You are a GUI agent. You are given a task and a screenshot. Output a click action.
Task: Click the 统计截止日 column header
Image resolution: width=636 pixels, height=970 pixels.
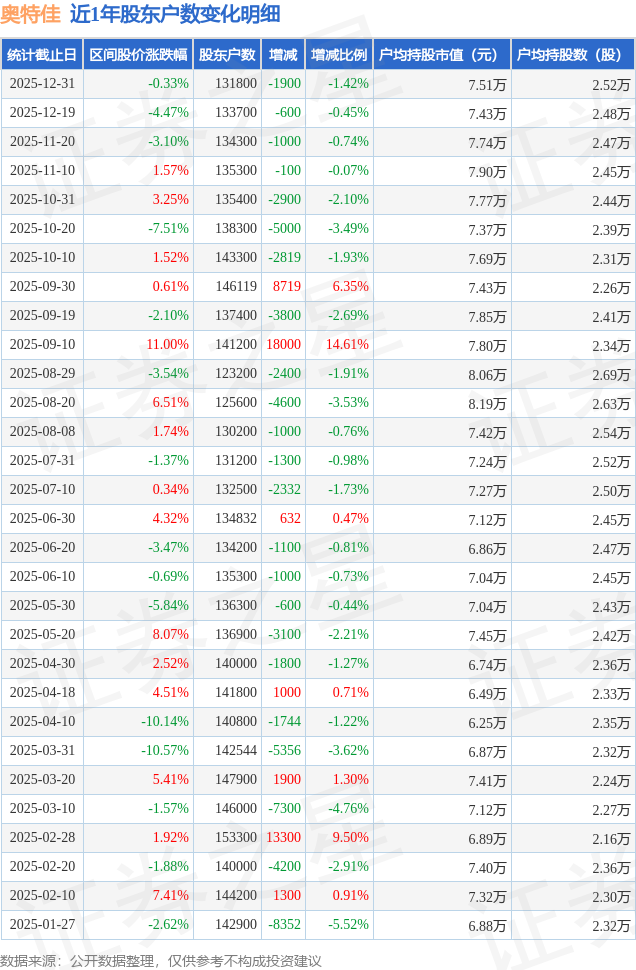pyautogui.click(x=42, y=55)
